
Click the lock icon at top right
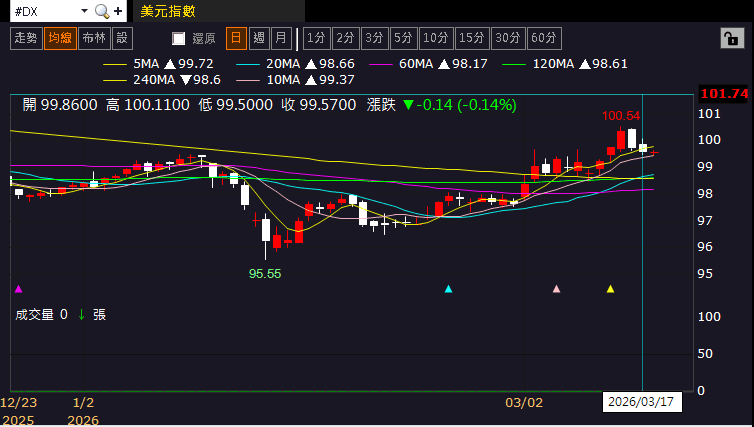click(x=731, y=38)
